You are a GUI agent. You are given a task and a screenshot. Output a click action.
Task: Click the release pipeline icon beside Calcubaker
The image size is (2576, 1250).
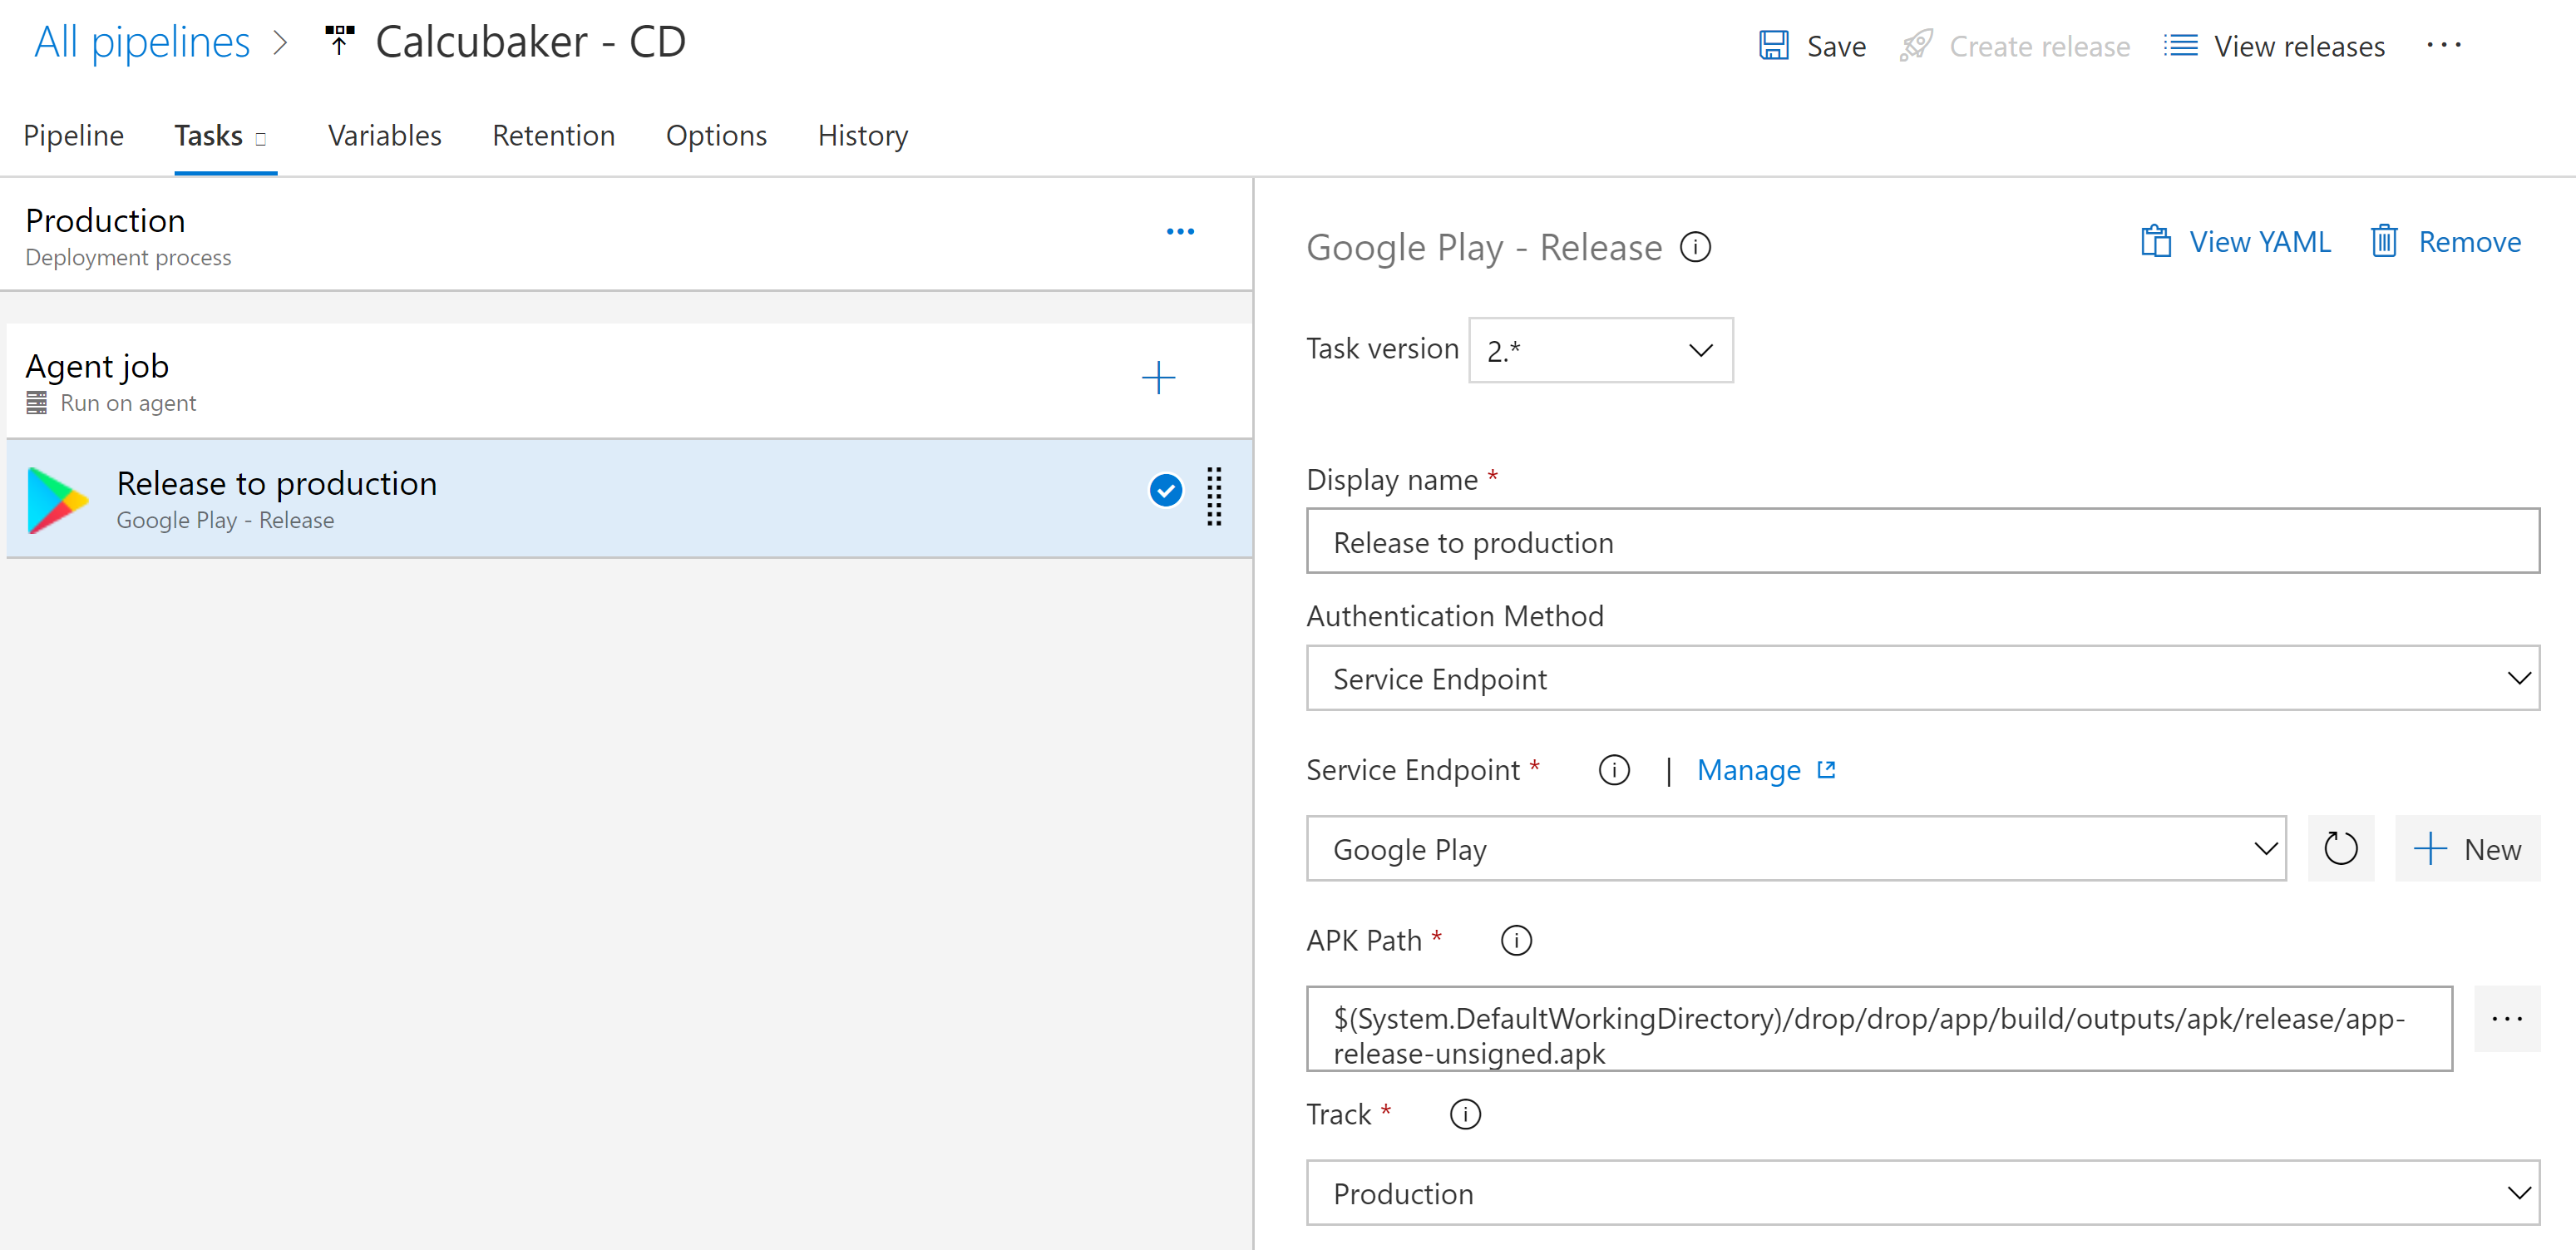tap(339, 41)
